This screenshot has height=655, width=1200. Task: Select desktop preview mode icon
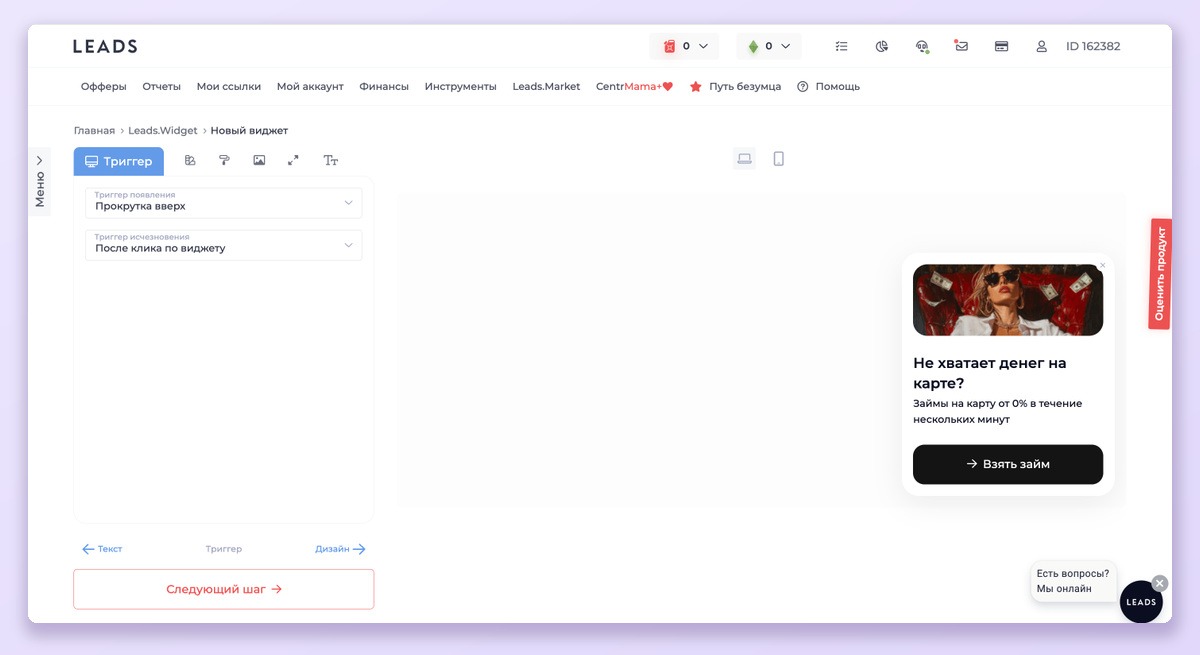click(x=744, y=158)
